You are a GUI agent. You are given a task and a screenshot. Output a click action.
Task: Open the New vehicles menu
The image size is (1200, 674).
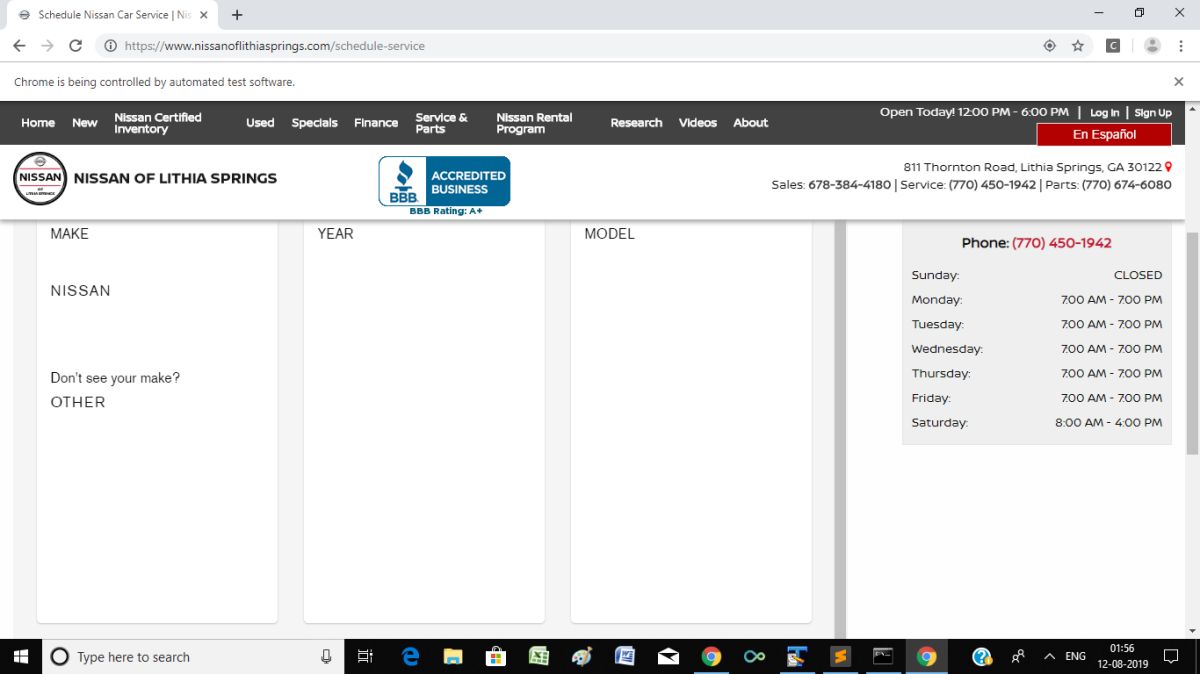pos(85,123)
